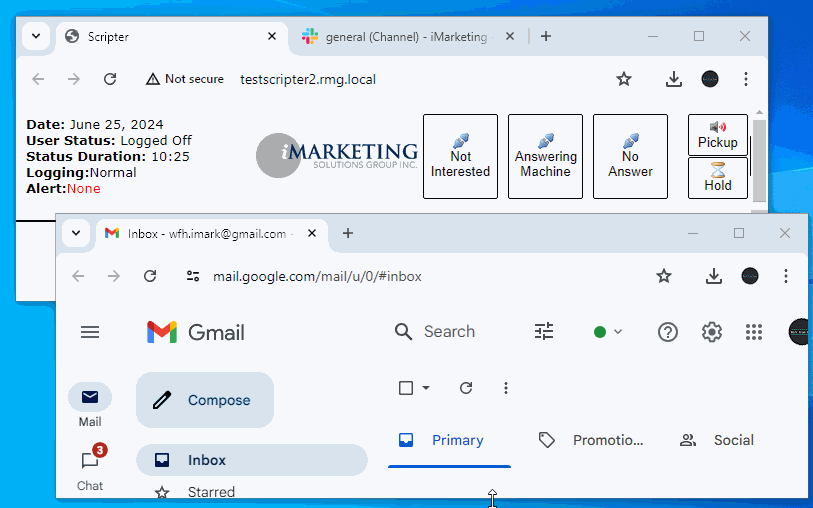813x508 pixels.
Task: Tick the select all emails checkbox
Action: coord(406,388)
